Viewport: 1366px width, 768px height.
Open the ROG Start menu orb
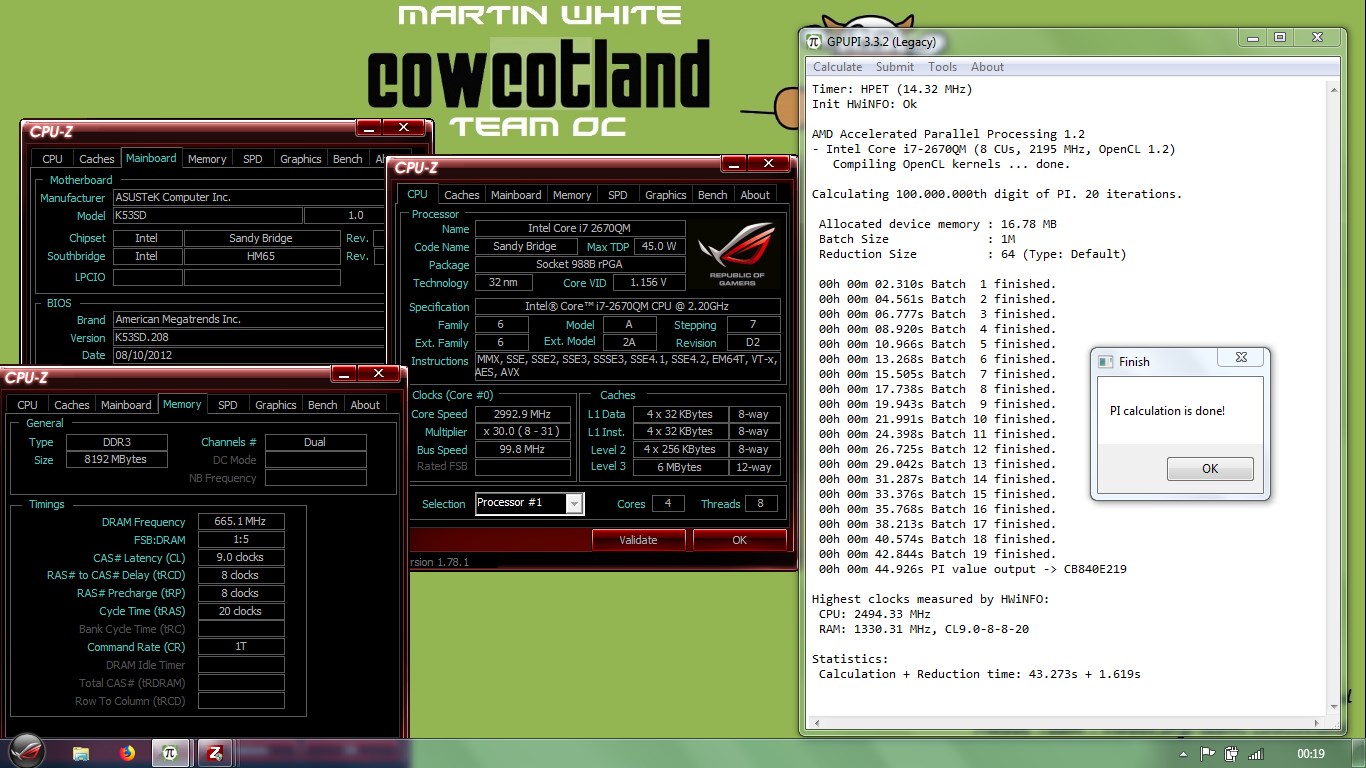[x=26, y=752]
